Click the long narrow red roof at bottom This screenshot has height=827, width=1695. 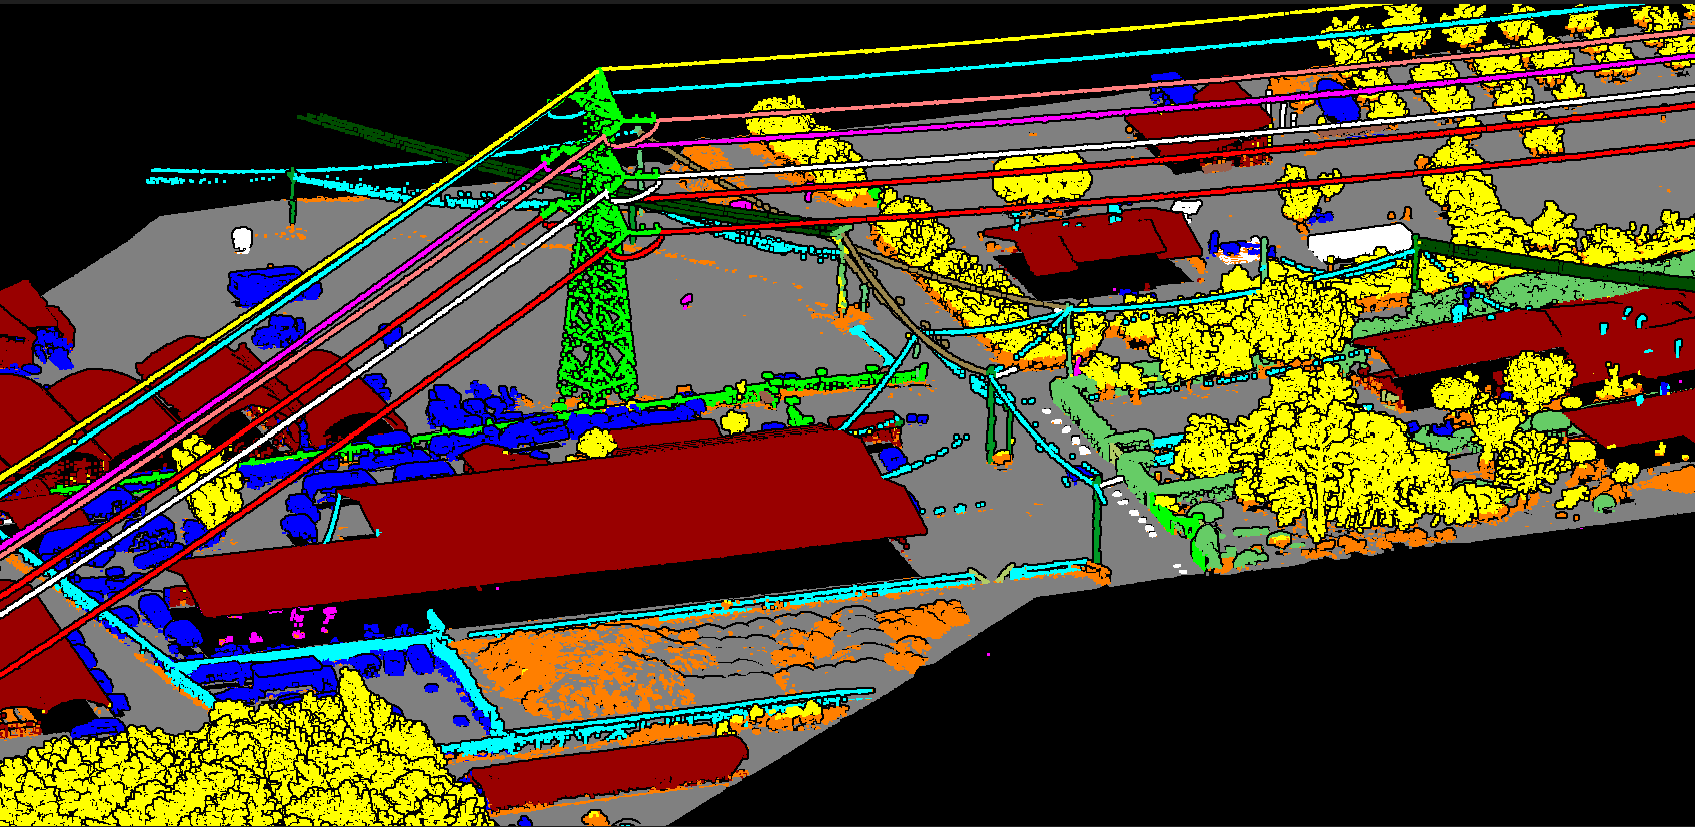610,771
